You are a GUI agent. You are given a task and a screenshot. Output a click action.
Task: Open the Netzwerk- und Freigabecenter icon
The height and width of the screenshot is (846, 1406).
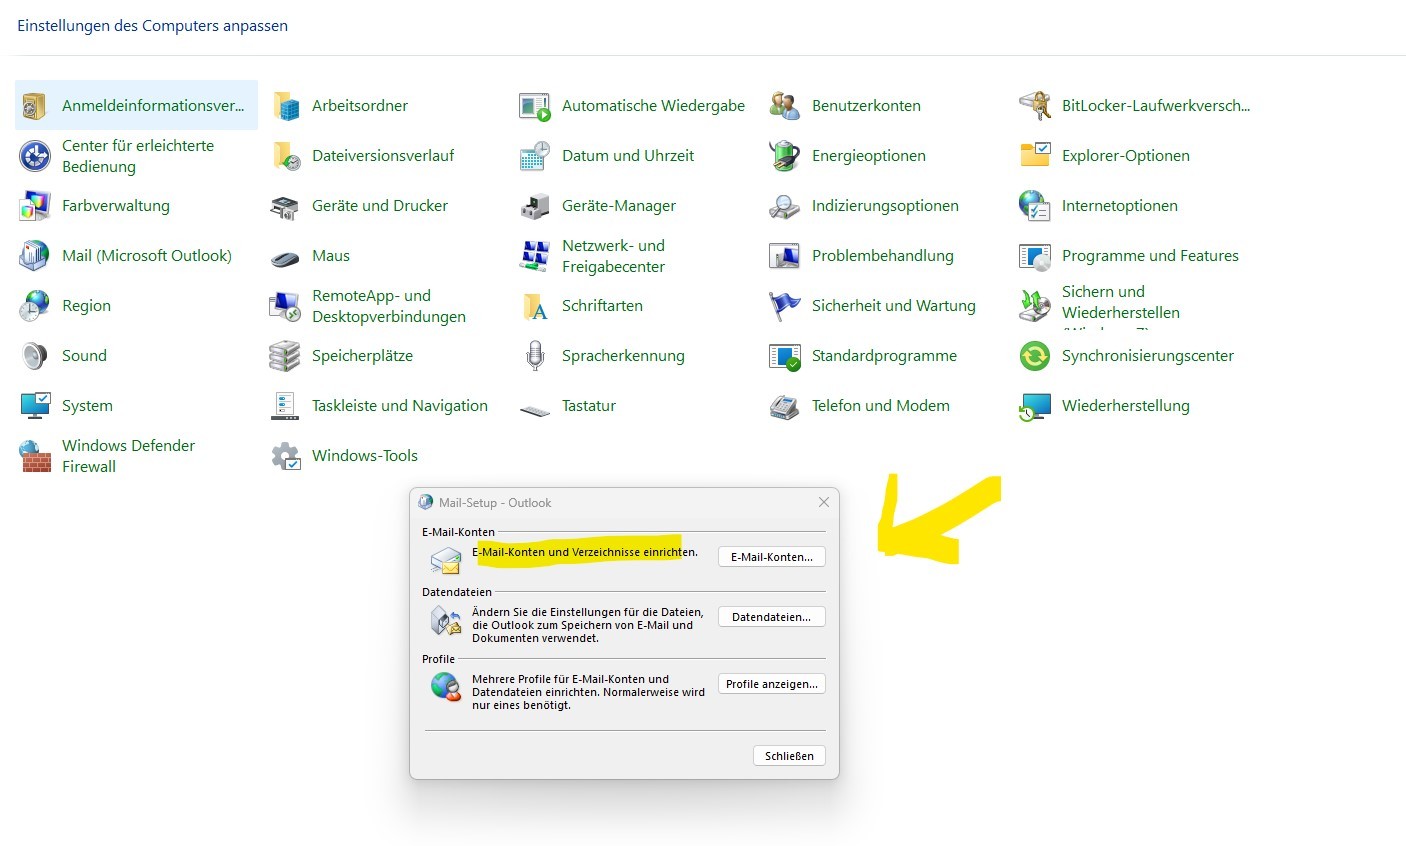point(534,256)
